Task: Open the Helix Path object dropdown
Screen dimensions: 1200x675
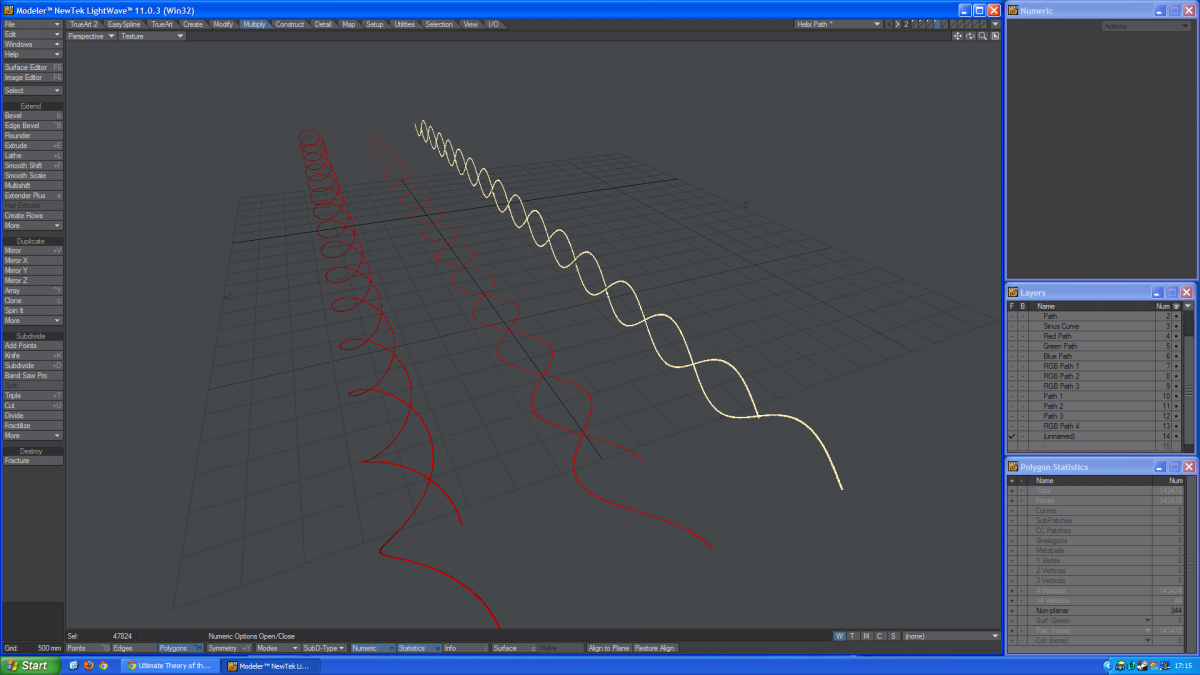Action: click(838, 24)
